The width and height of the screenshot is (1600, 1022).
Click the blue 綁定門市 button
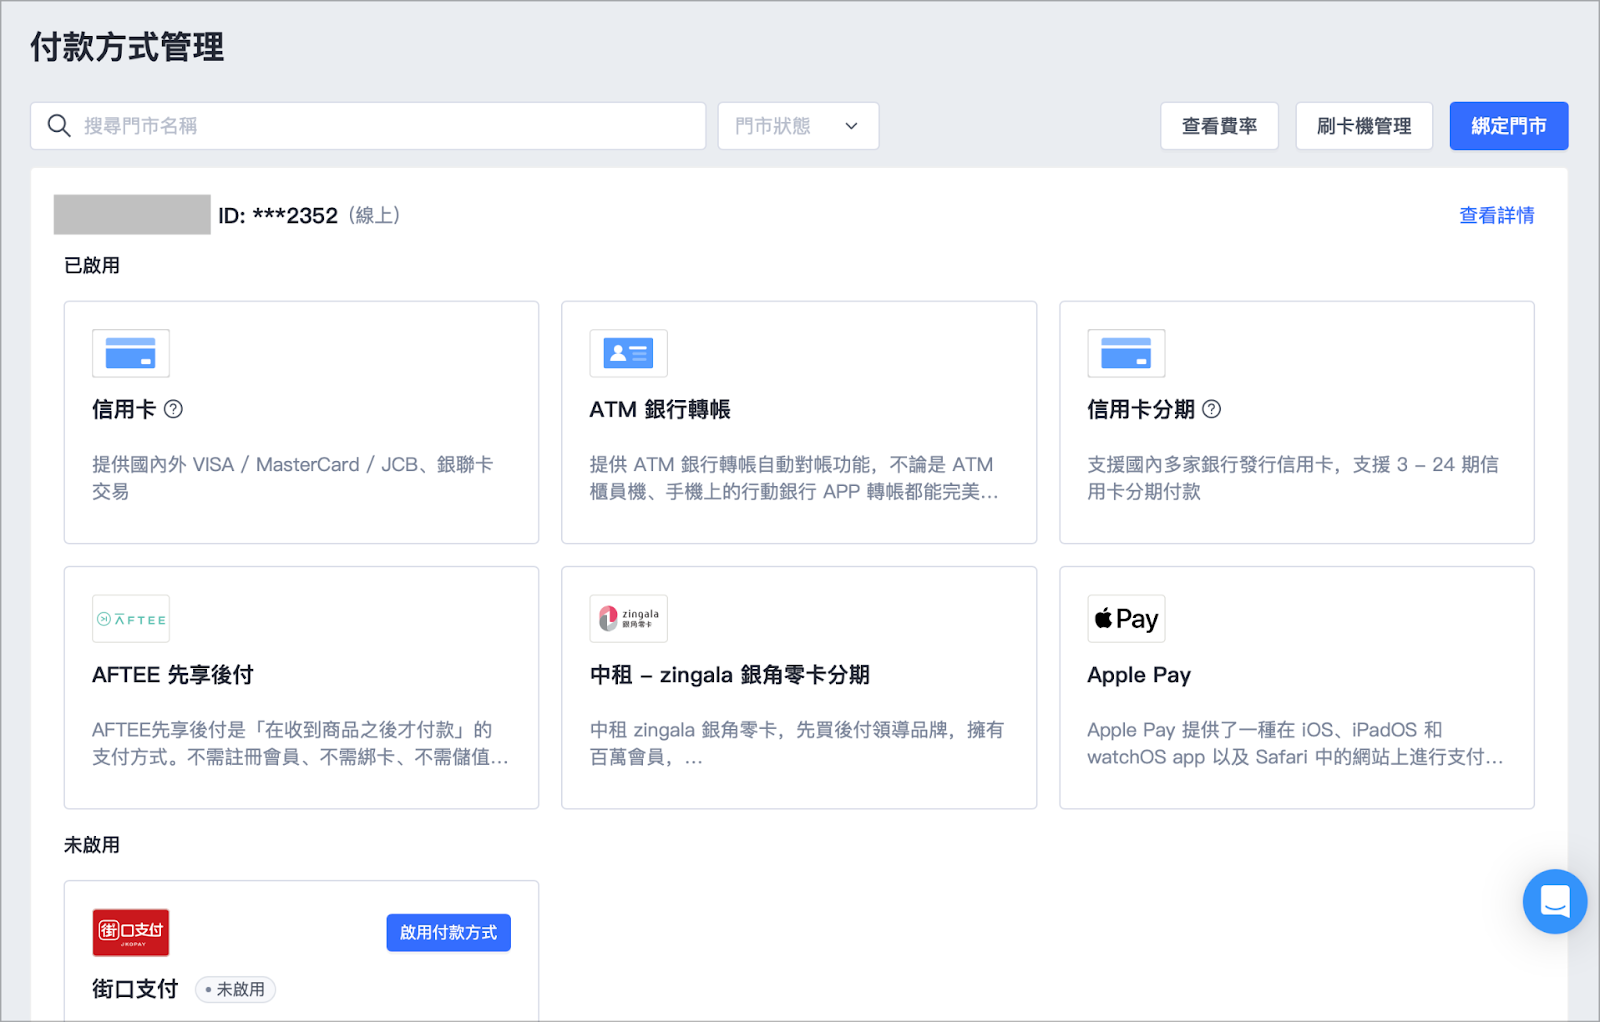(1509, 126)
